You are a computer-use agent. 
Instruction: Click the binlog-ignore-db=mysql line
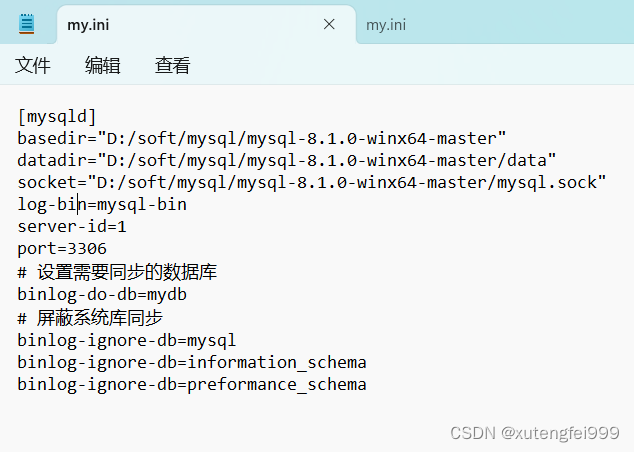coord(126,340)
